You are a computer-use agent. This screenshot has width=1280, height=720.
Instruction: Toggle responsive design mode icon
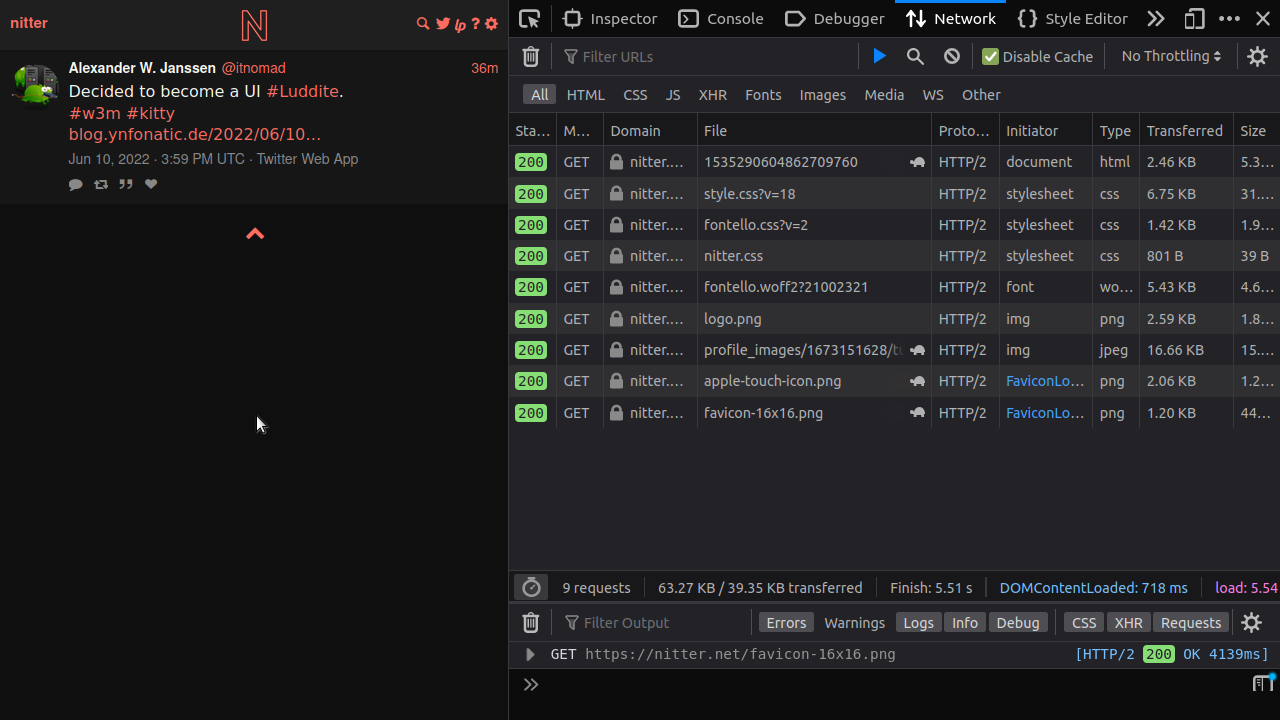pyautogui.click(x=1194, y=18)
